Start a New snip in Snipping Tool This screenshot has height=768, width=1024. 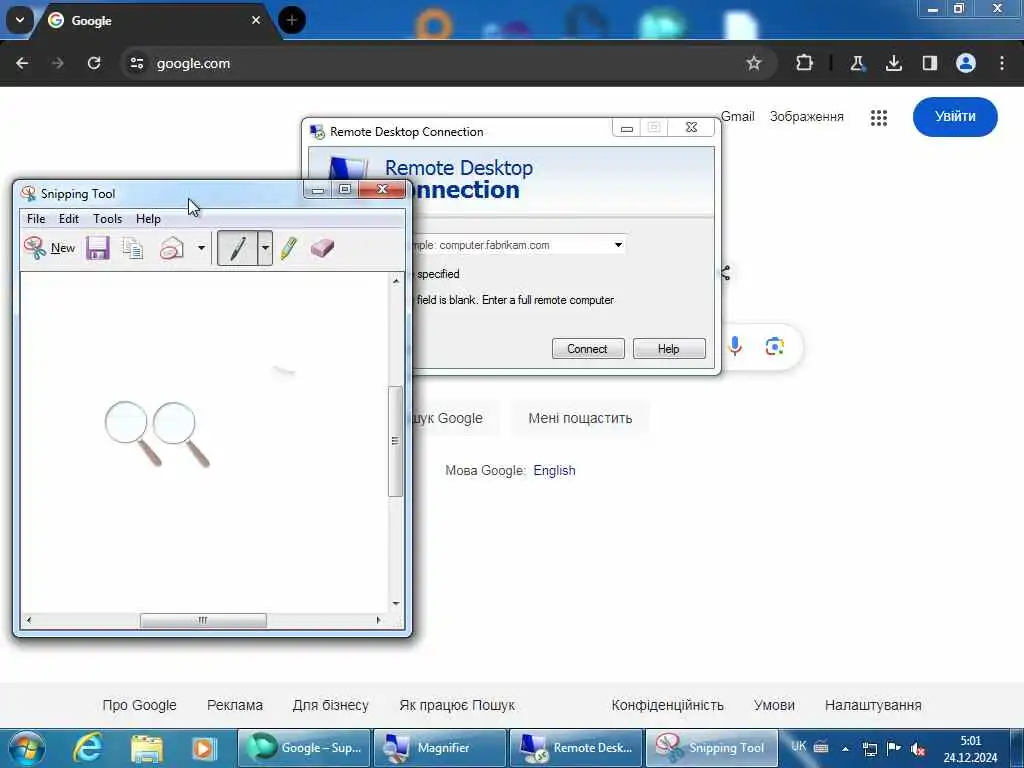point(50,248)
